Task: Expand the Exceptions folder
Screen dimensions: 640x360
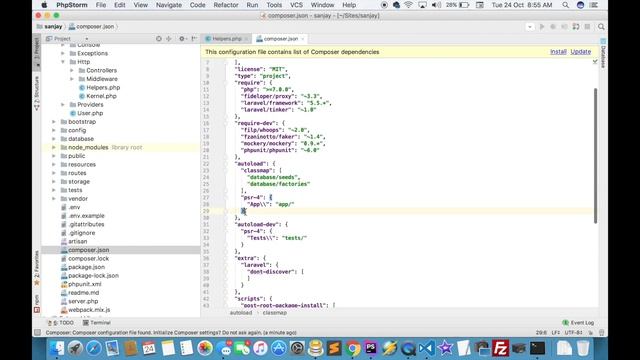Action: coord(63,53)
